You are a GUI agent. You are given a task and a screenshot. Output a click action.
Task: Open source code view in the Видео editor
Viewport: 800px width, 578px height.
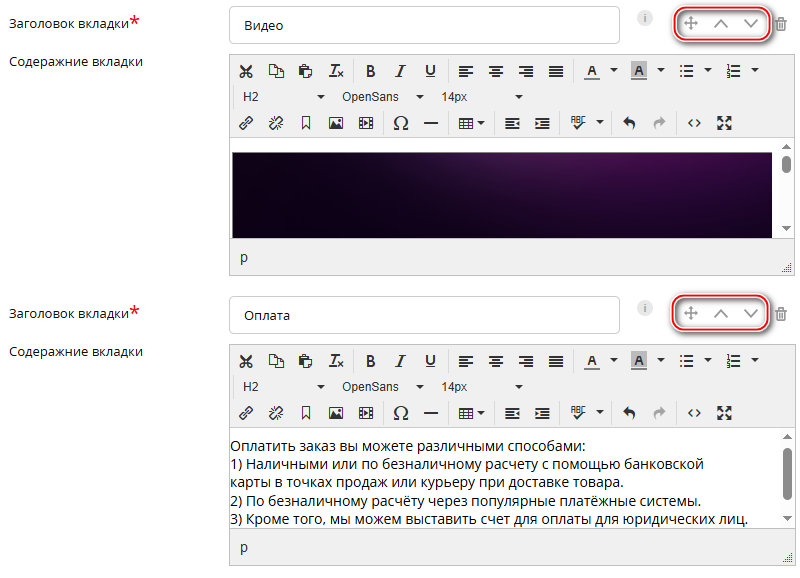click(694, 123)
